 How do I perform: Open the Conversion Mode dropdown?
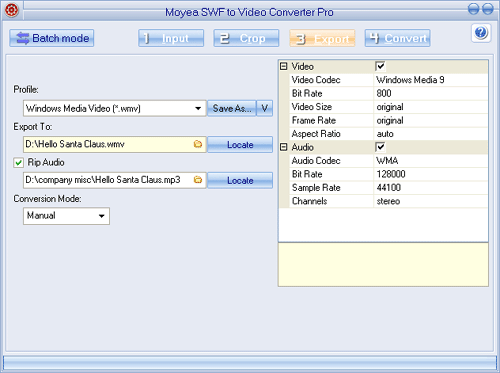tap(66, 216)
